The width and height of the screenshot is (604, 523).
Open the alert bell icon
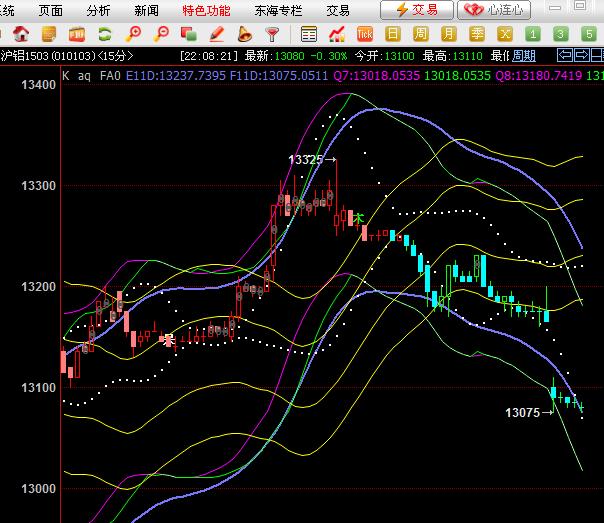243,35
